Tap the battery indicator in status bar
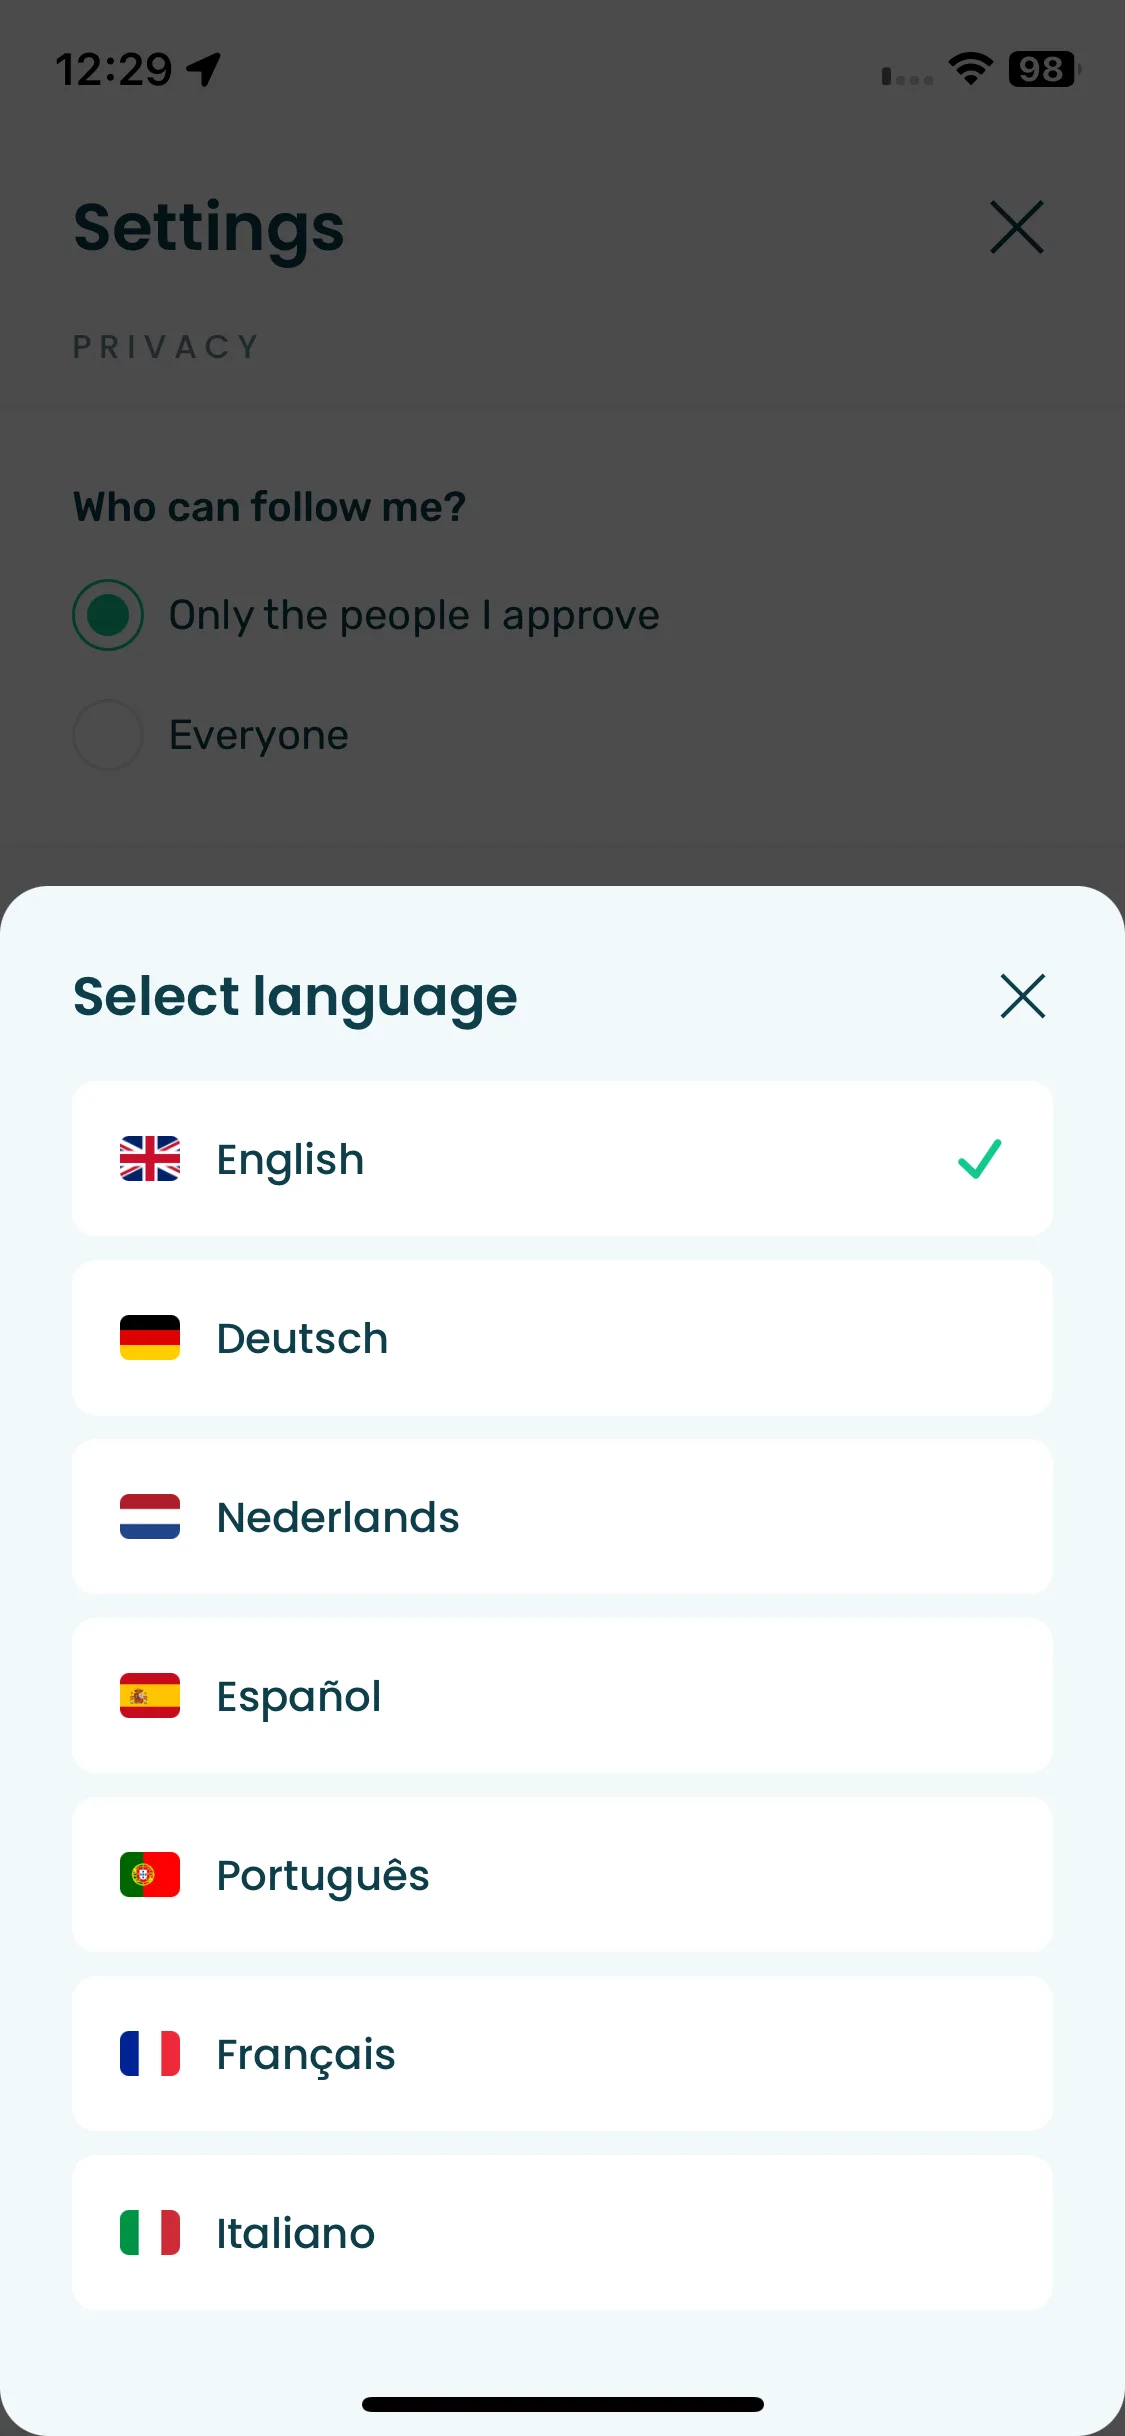 coord(1044,69)
